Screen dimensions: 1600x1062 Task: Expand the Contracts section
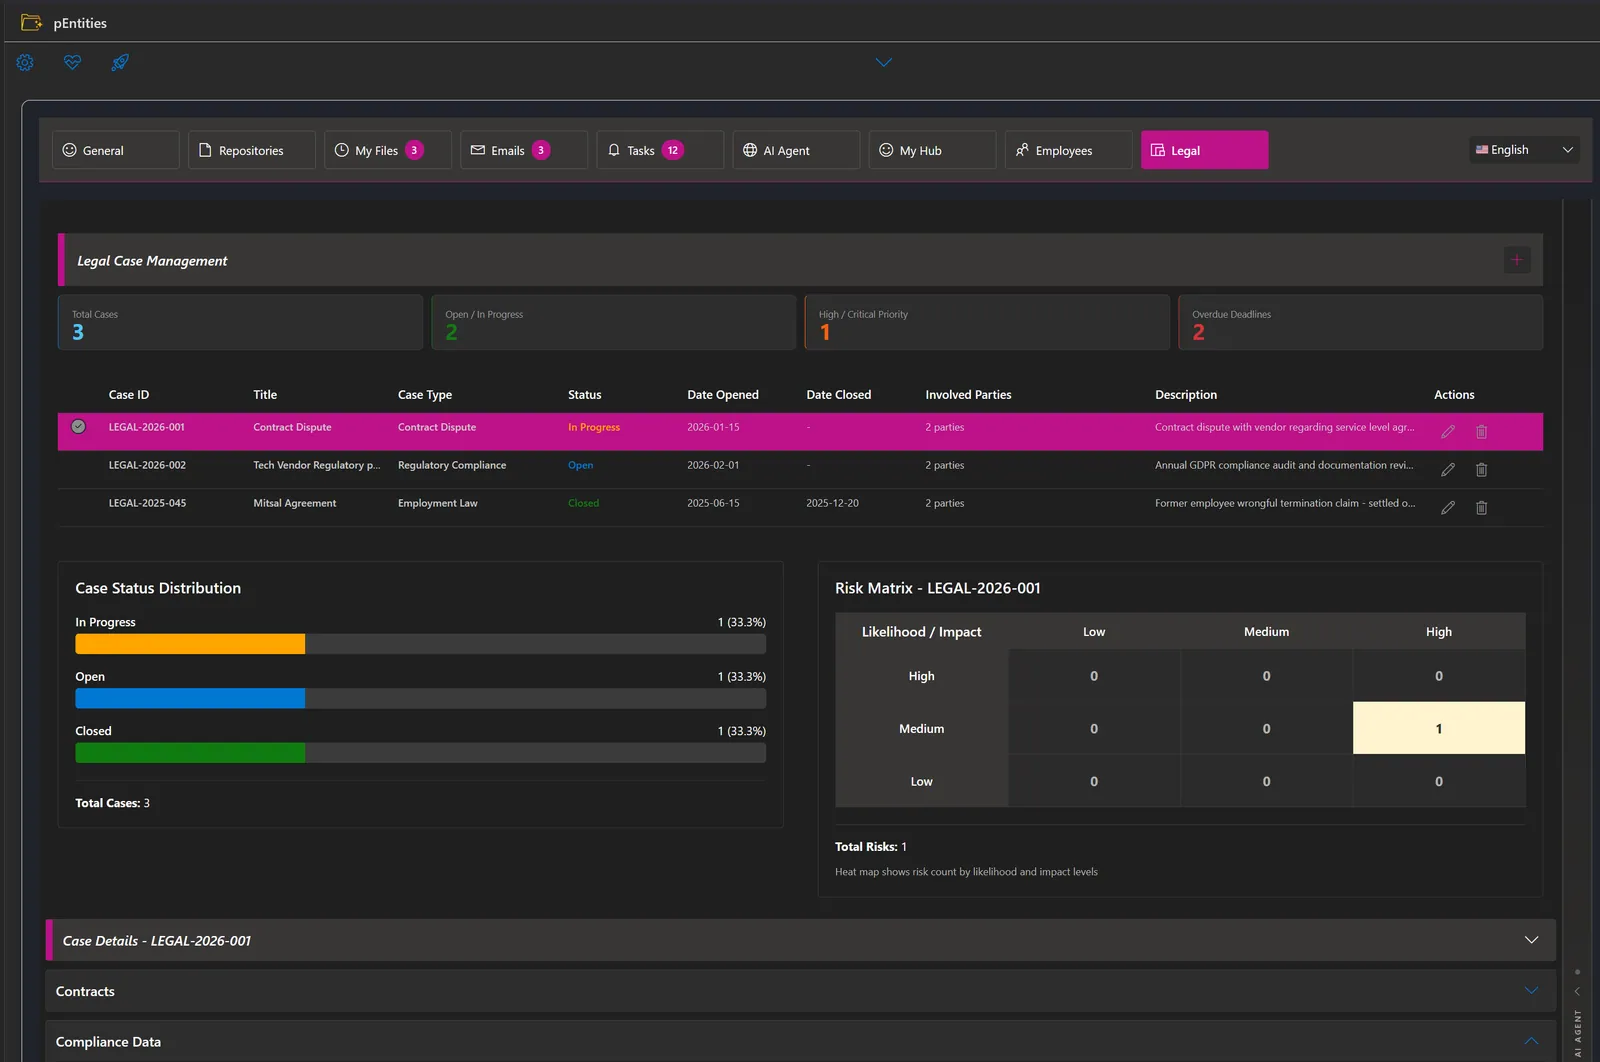point(1531,990)
